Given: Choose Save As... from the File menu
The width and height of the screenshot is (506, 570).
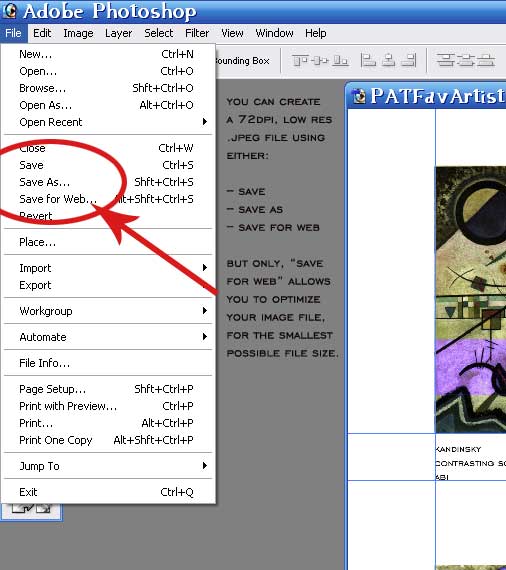Looking at the screenshot, I should (x=108, y=182).
